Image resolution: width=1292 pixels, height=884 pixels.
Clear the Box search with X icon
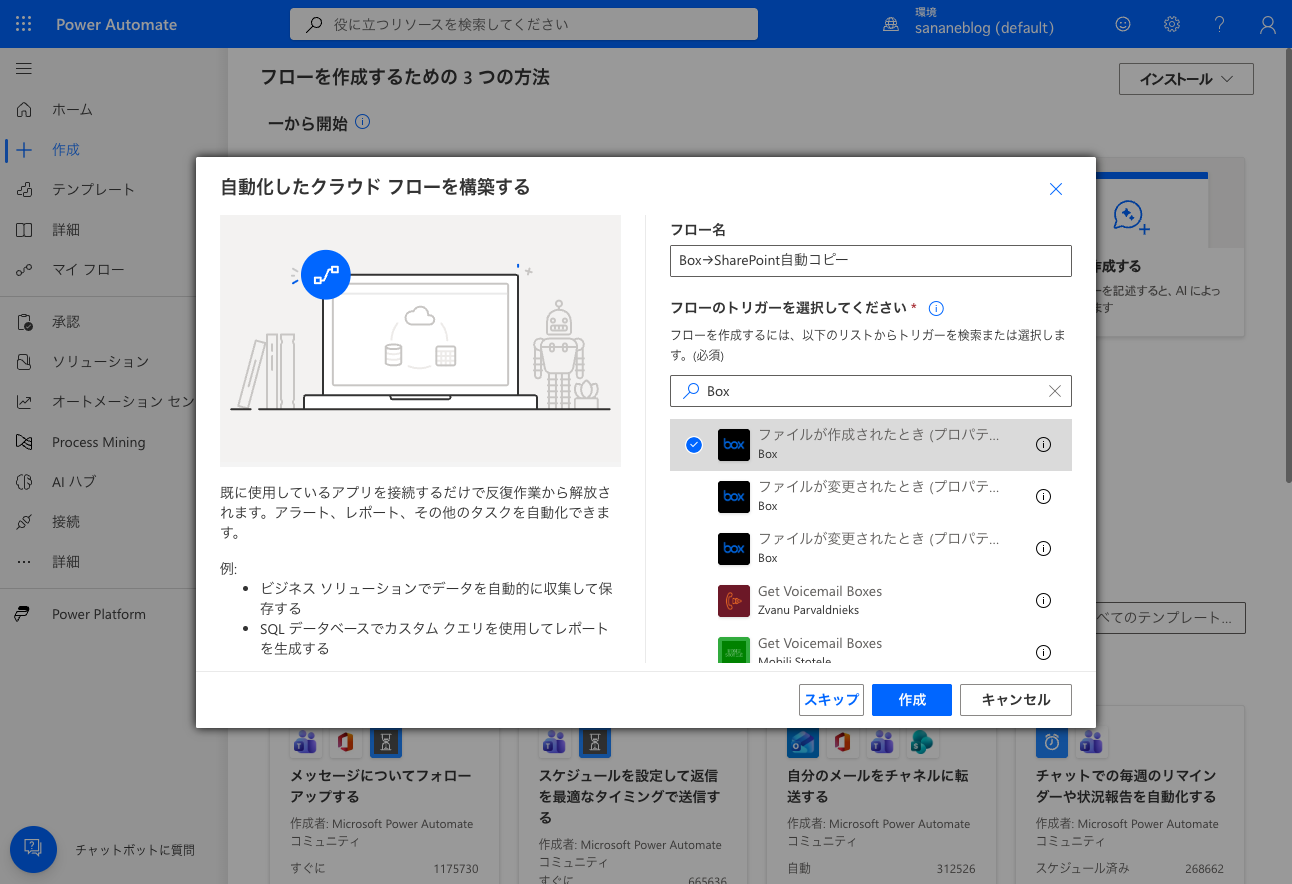click(x=1055, y=391)
